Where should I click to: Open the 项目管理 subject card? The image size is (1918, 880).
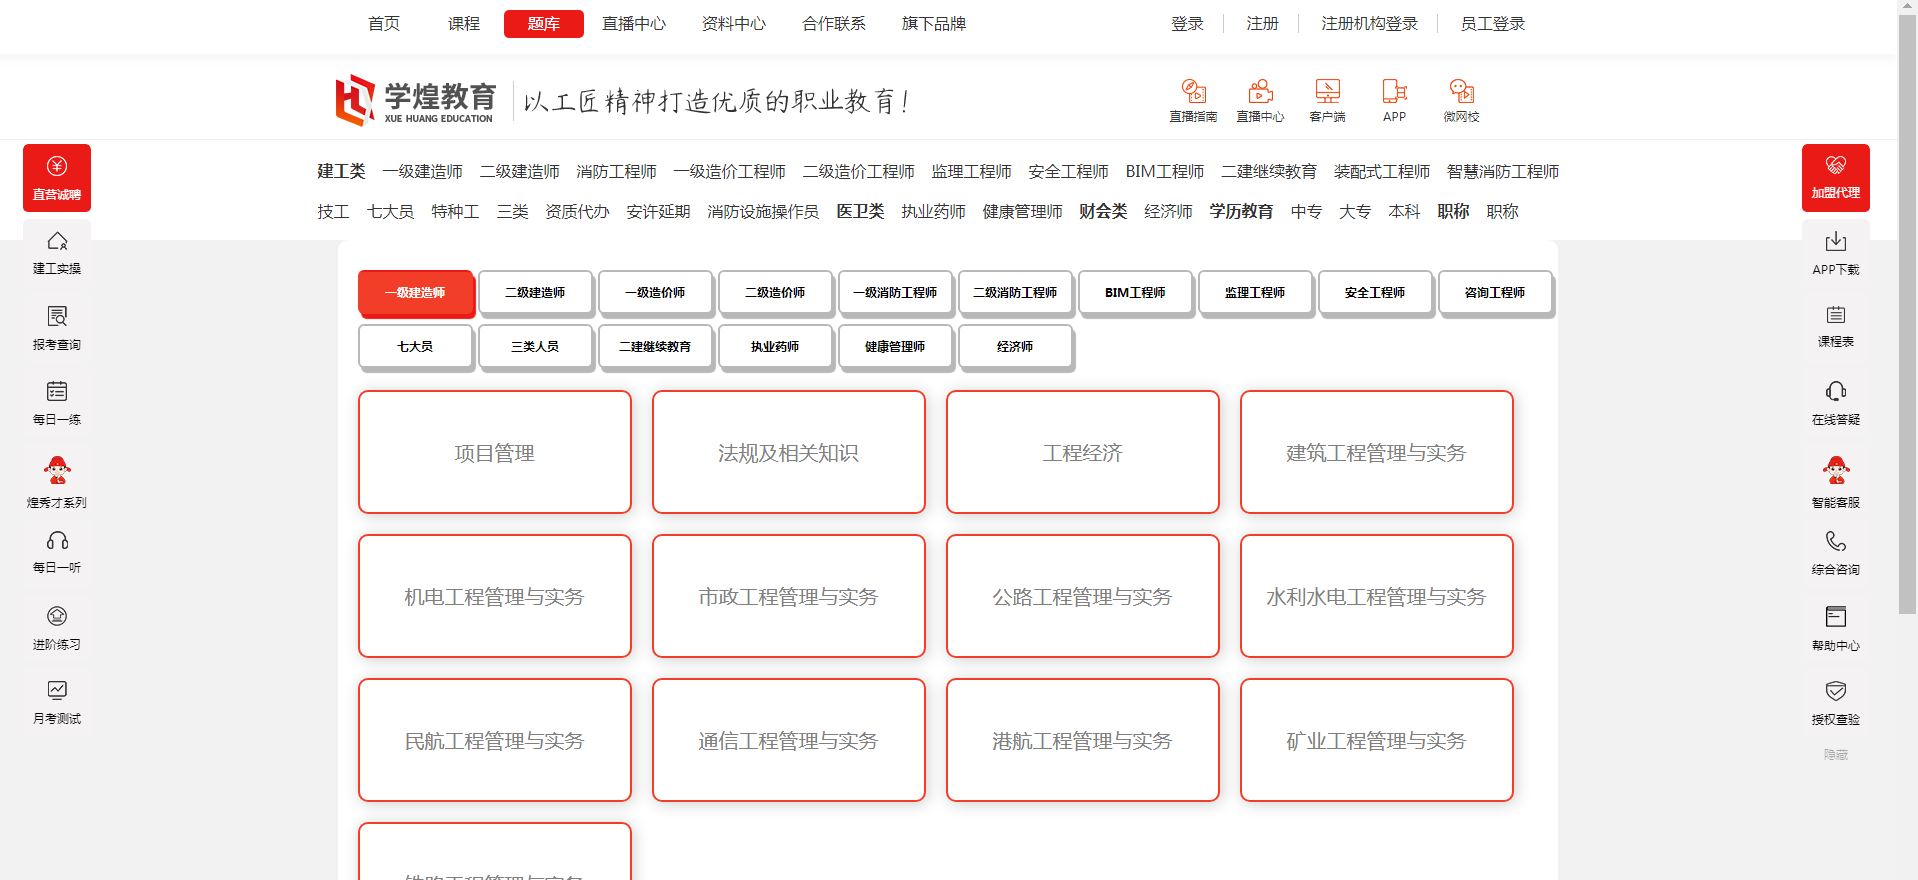coord(495,452)
